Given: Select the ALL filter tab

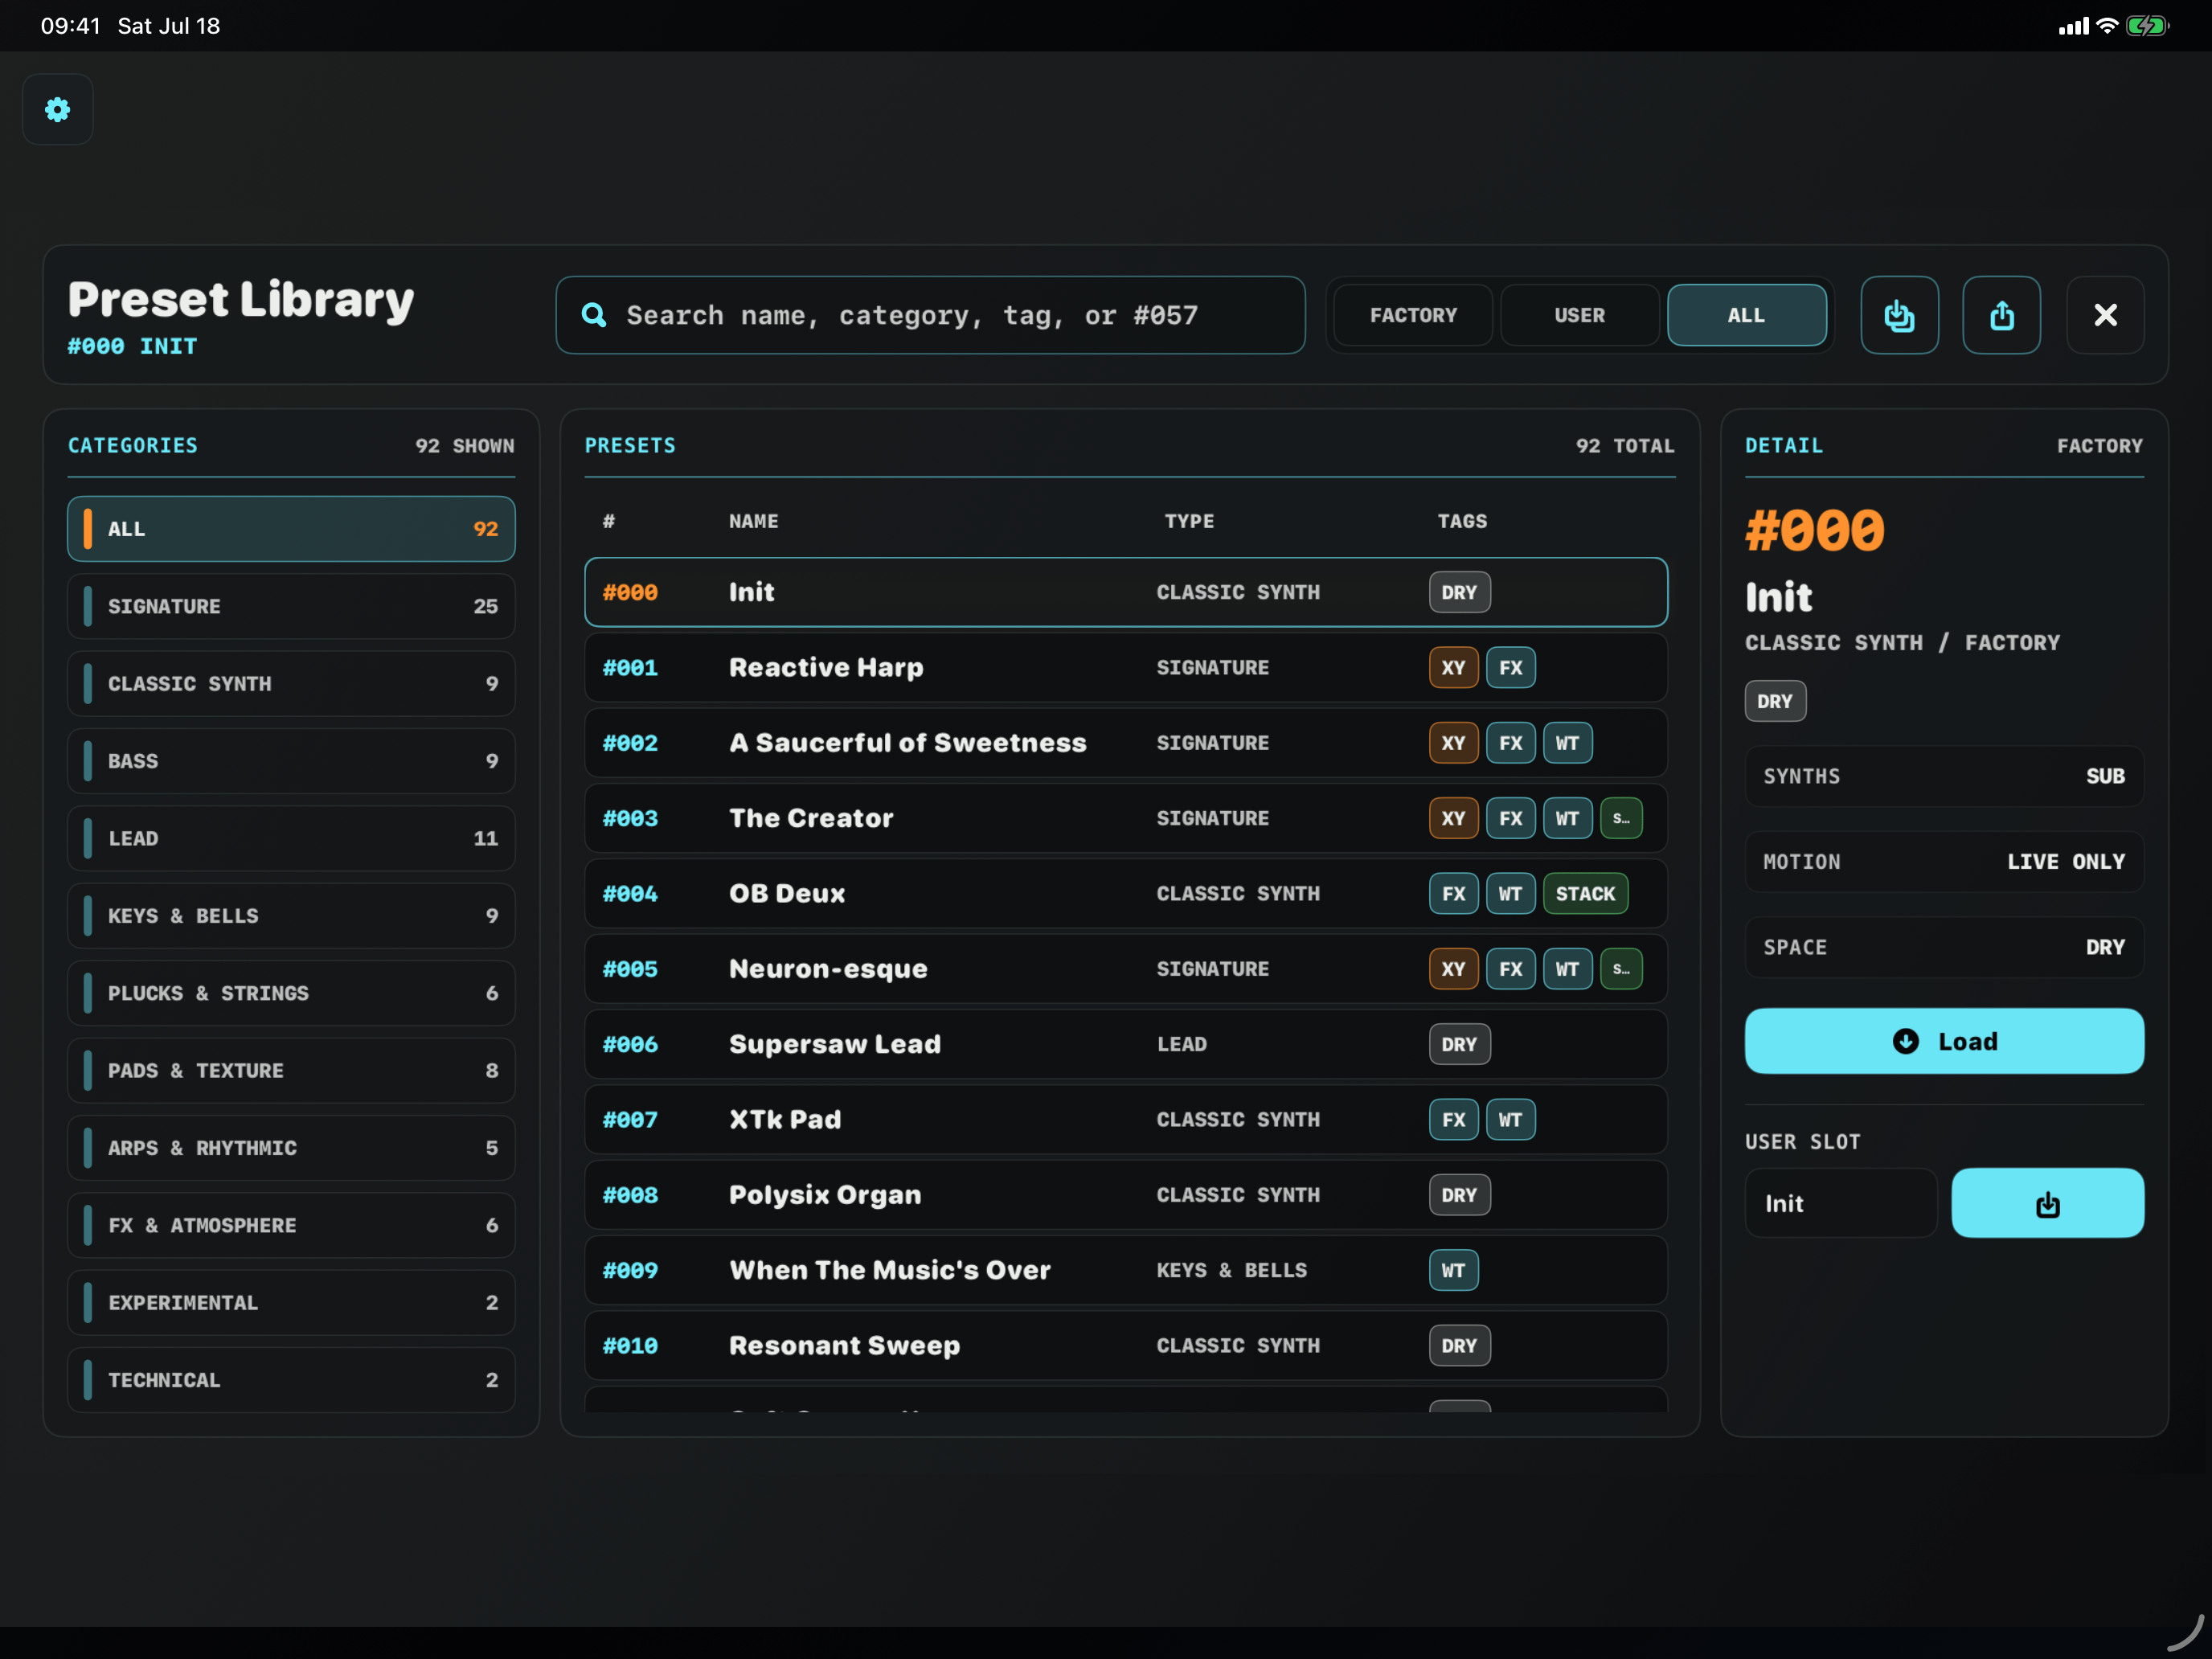Looking at the screenshot, I should (x=1746, y=315).
